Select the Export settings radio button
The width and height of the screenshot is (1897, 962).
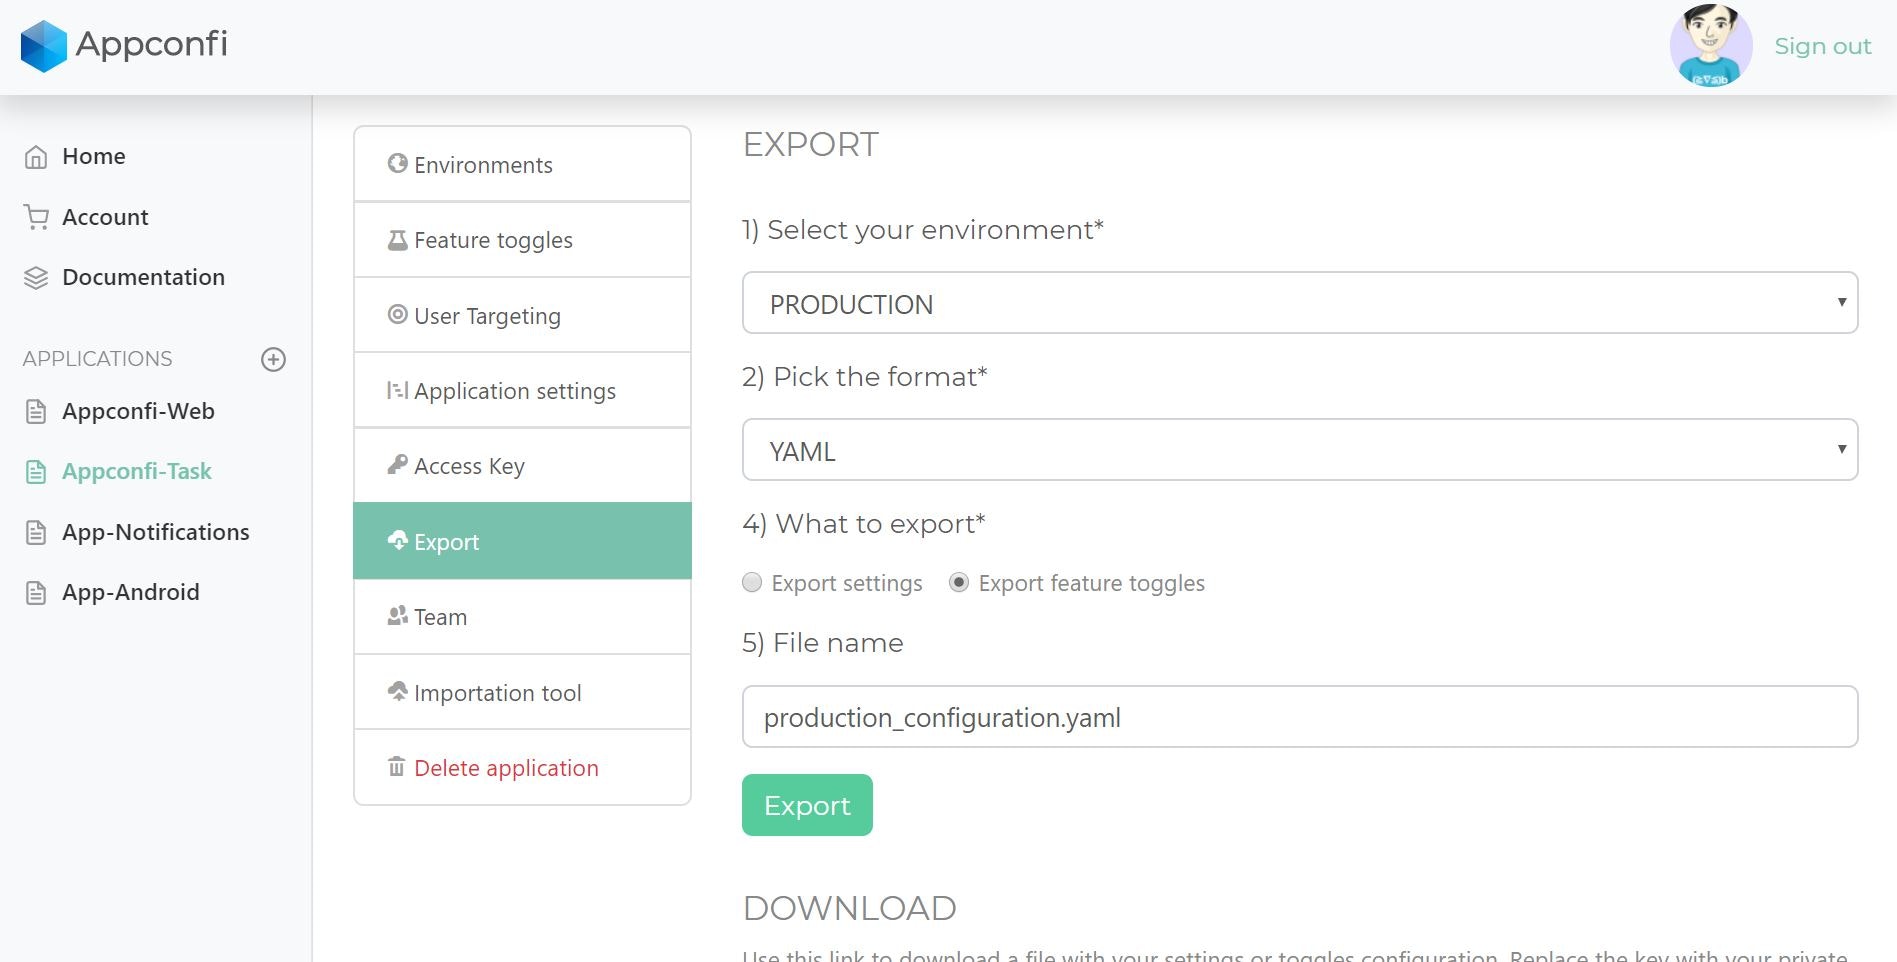pyautogui.click(x=752, y=583)
